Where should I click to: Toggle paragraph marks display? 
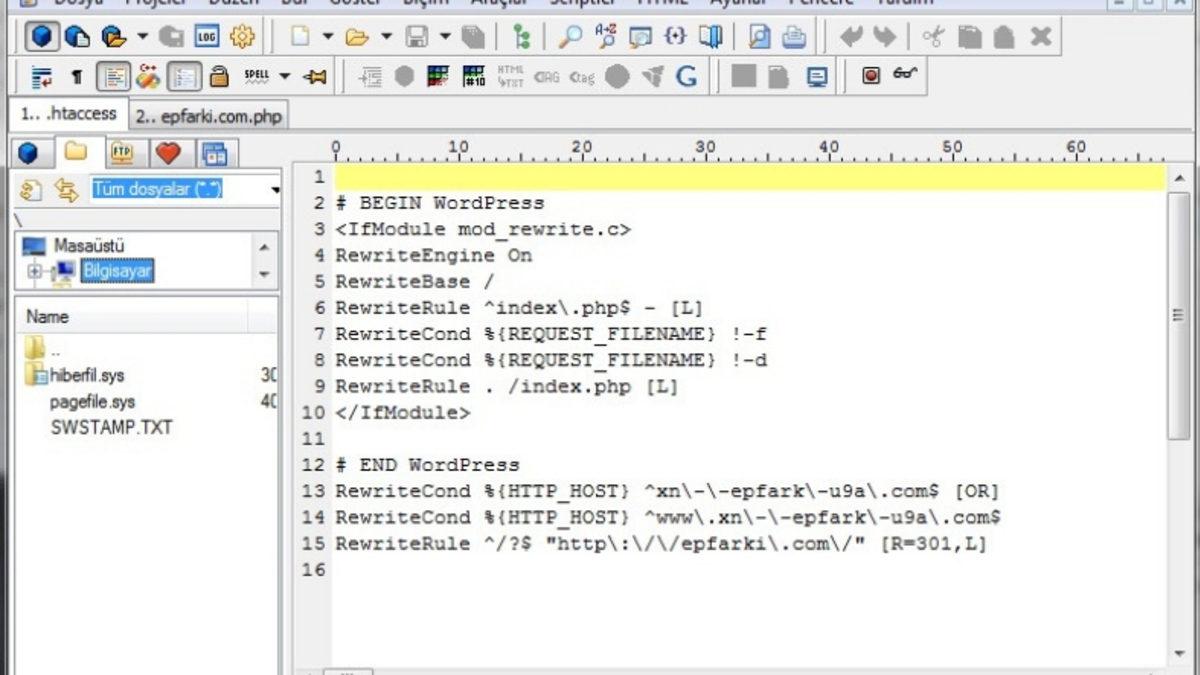click(x=76, y=75)
